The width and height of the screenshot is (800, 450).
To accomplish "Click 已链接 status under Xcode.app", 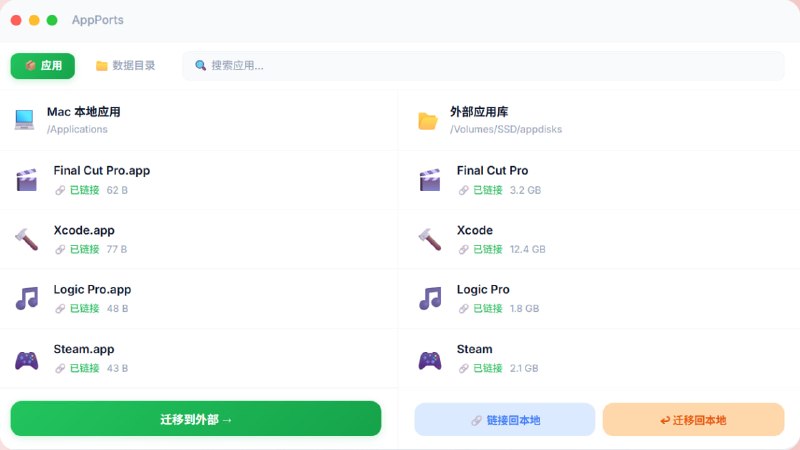I will 84,249.
